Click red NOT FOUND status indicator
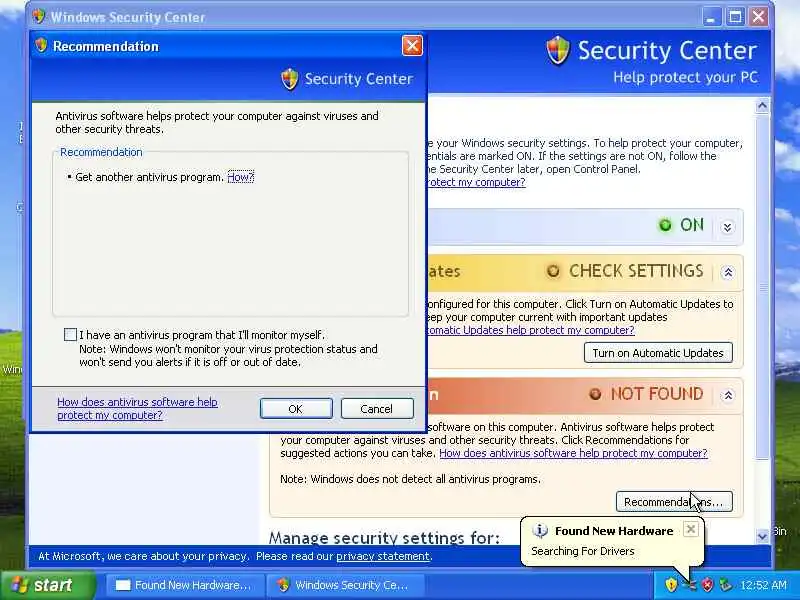This screenshot has width=800, height=600. tap(595, 394)
